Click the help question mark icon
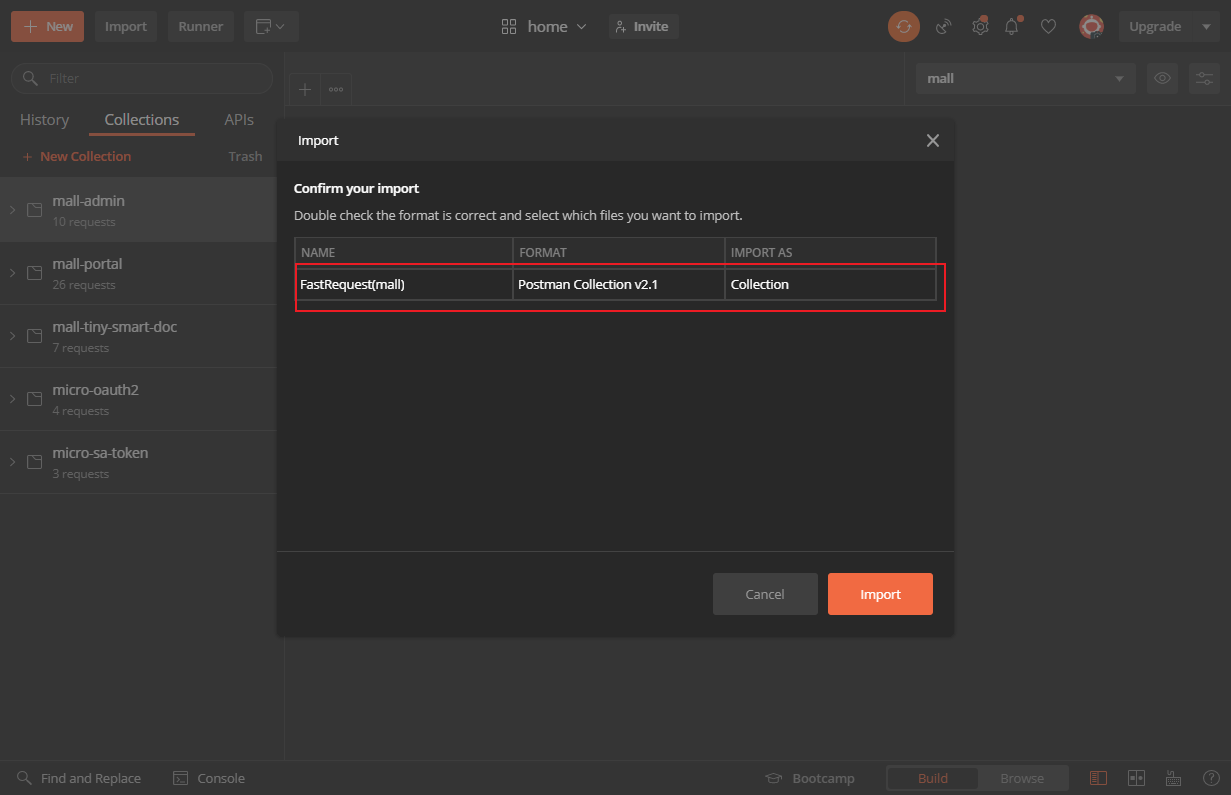 [1210, 778]
